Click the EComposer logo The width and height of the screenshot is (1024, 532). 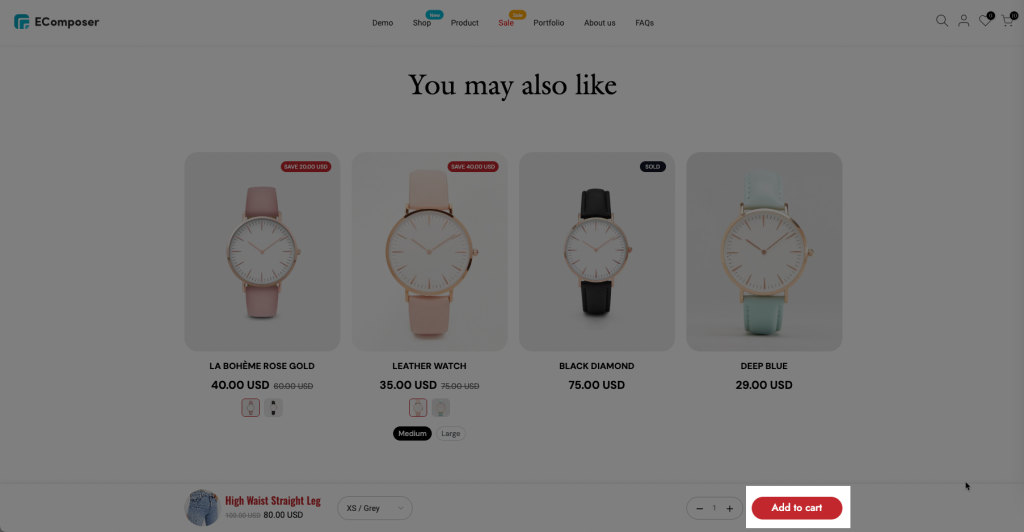click(x=56, y=22)
